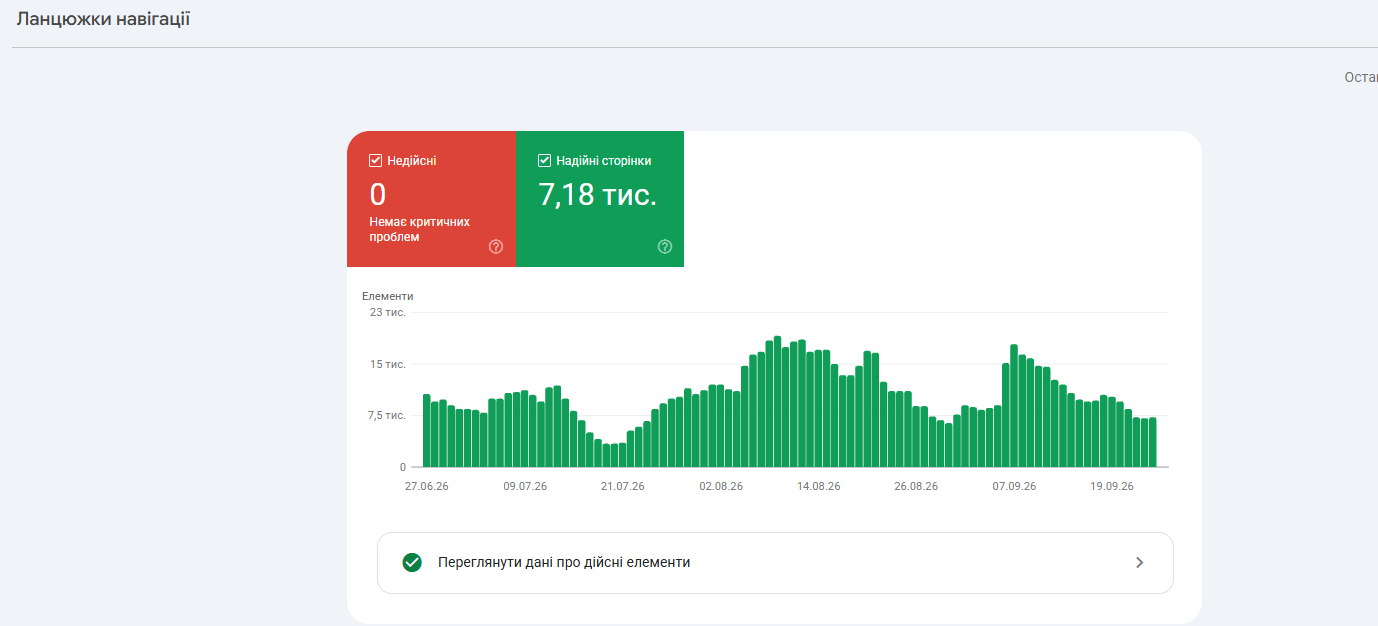Select the red Недійсні 0 card

tap(431, 199)
